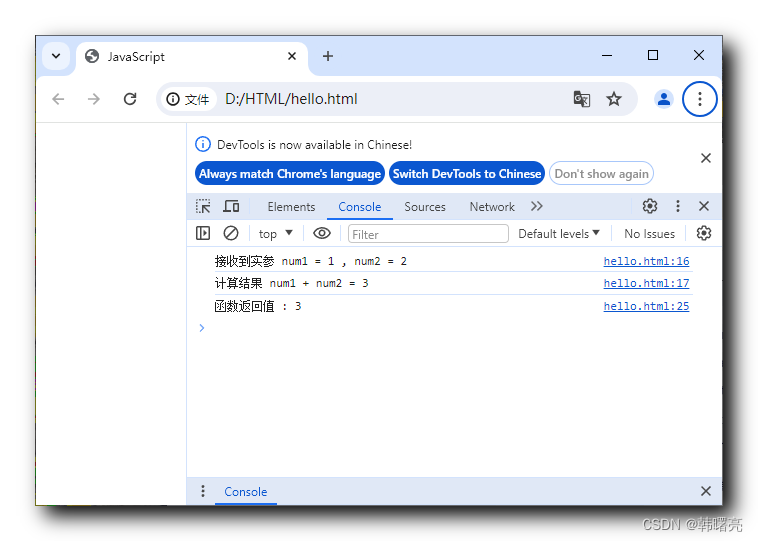Click console log line 函数返回值 : 3

pos(258,306)
